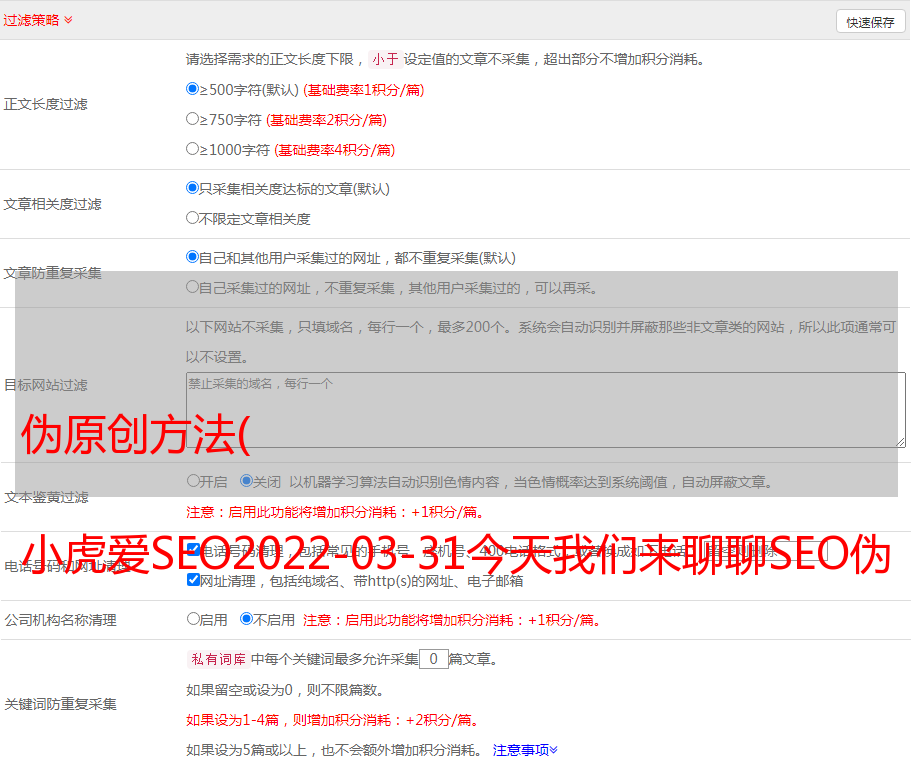Select the ≥500字符 default length option
Image resolution: width=912 pixels, height=768 pixels.
pos(192,88)
